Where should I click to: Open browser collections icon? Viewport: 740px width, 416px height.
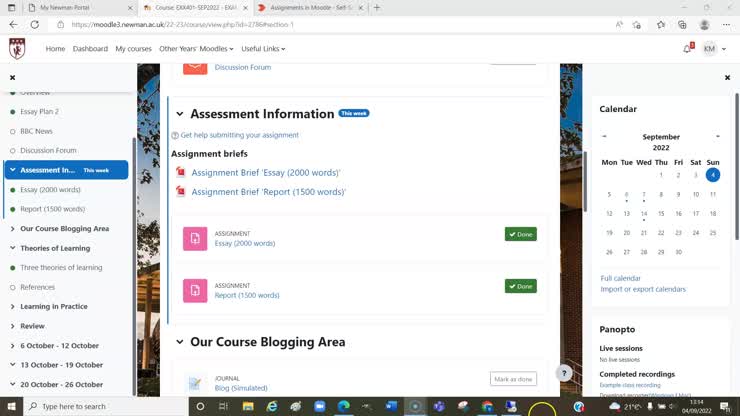(682, 25)
